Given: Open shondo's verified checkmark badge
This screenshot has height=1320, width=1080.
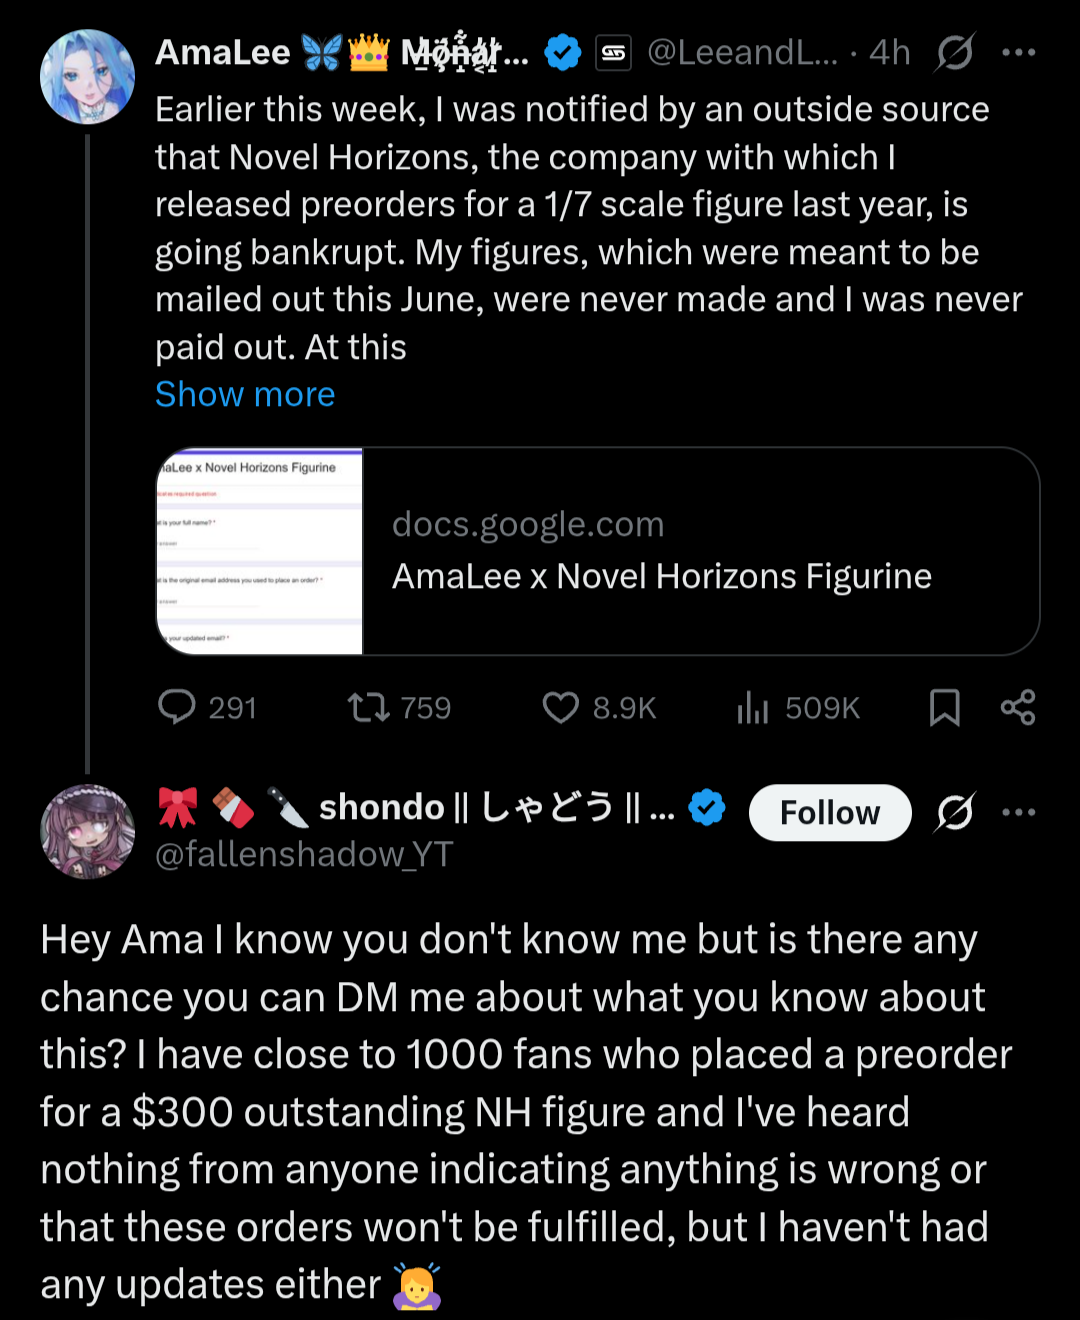Looking at the screenshot, I should pos(707,807).
